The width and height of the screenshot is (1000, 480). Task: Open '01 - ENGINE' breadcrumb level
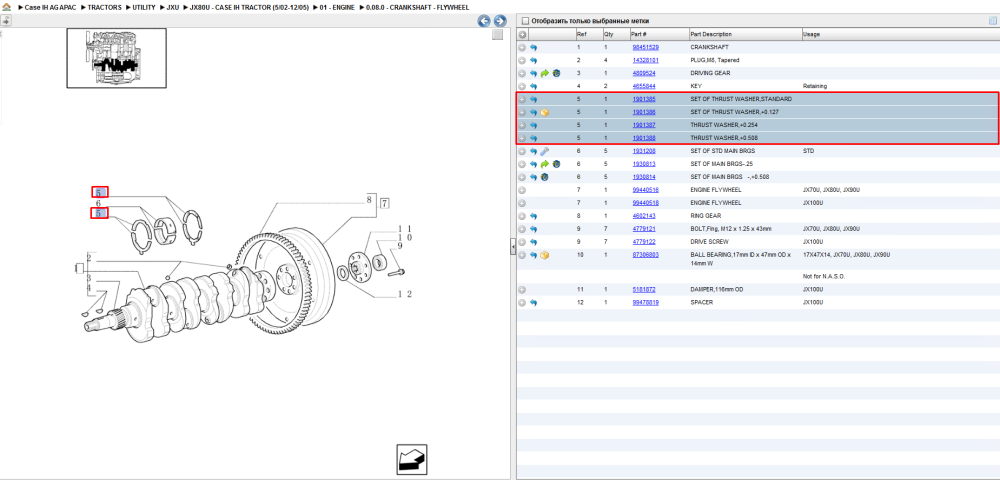tap(337, 7)
